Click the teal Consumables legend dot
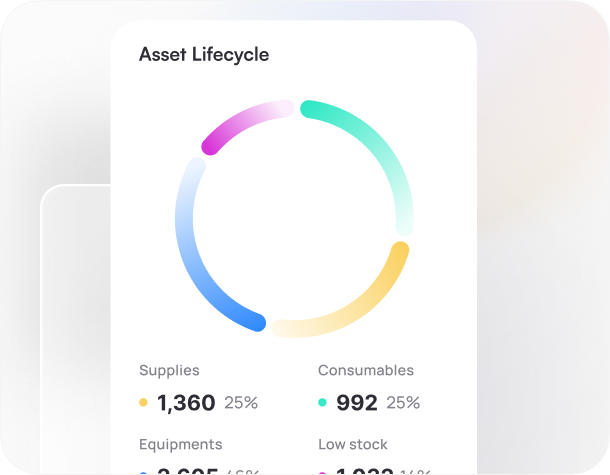 click(x=322, y=403)
